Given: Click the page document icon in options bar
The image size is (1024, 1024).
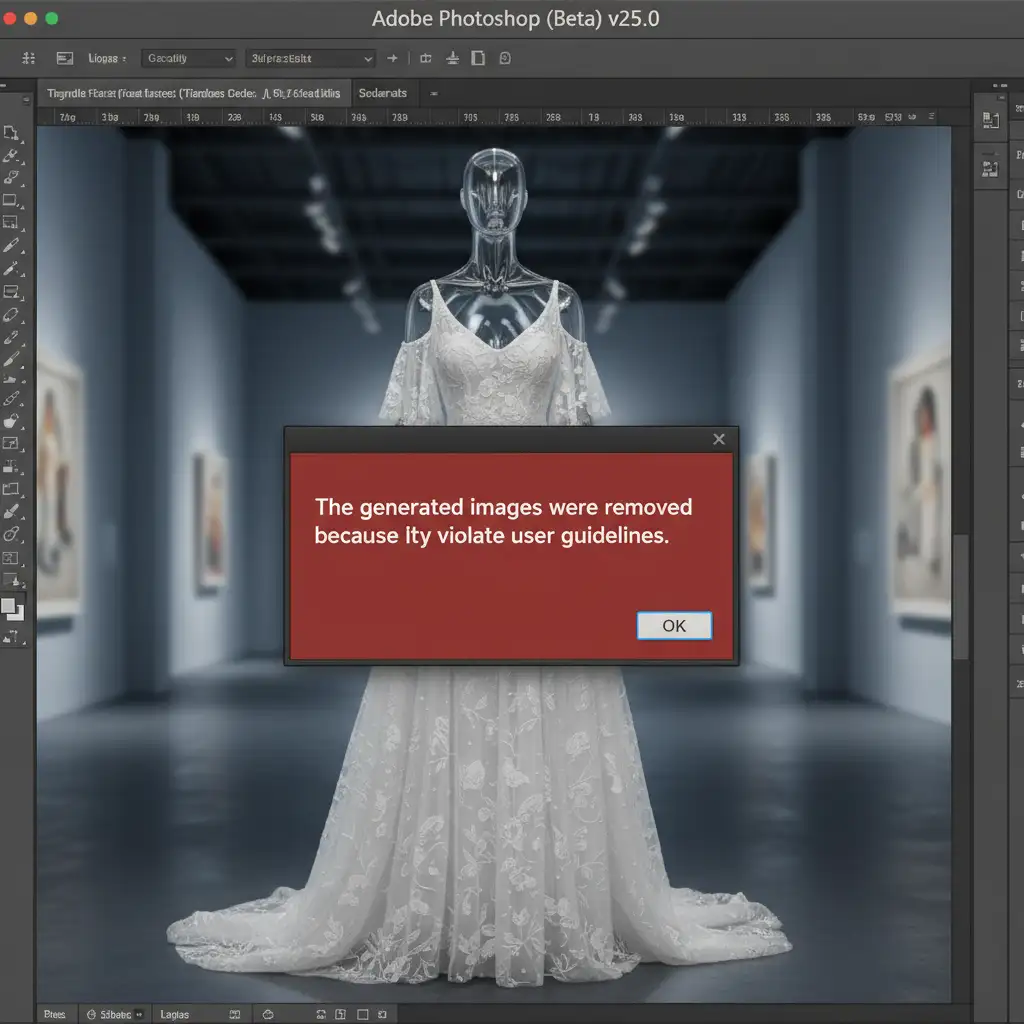Looking at the screenshot, I should click(x=478, y=59).
